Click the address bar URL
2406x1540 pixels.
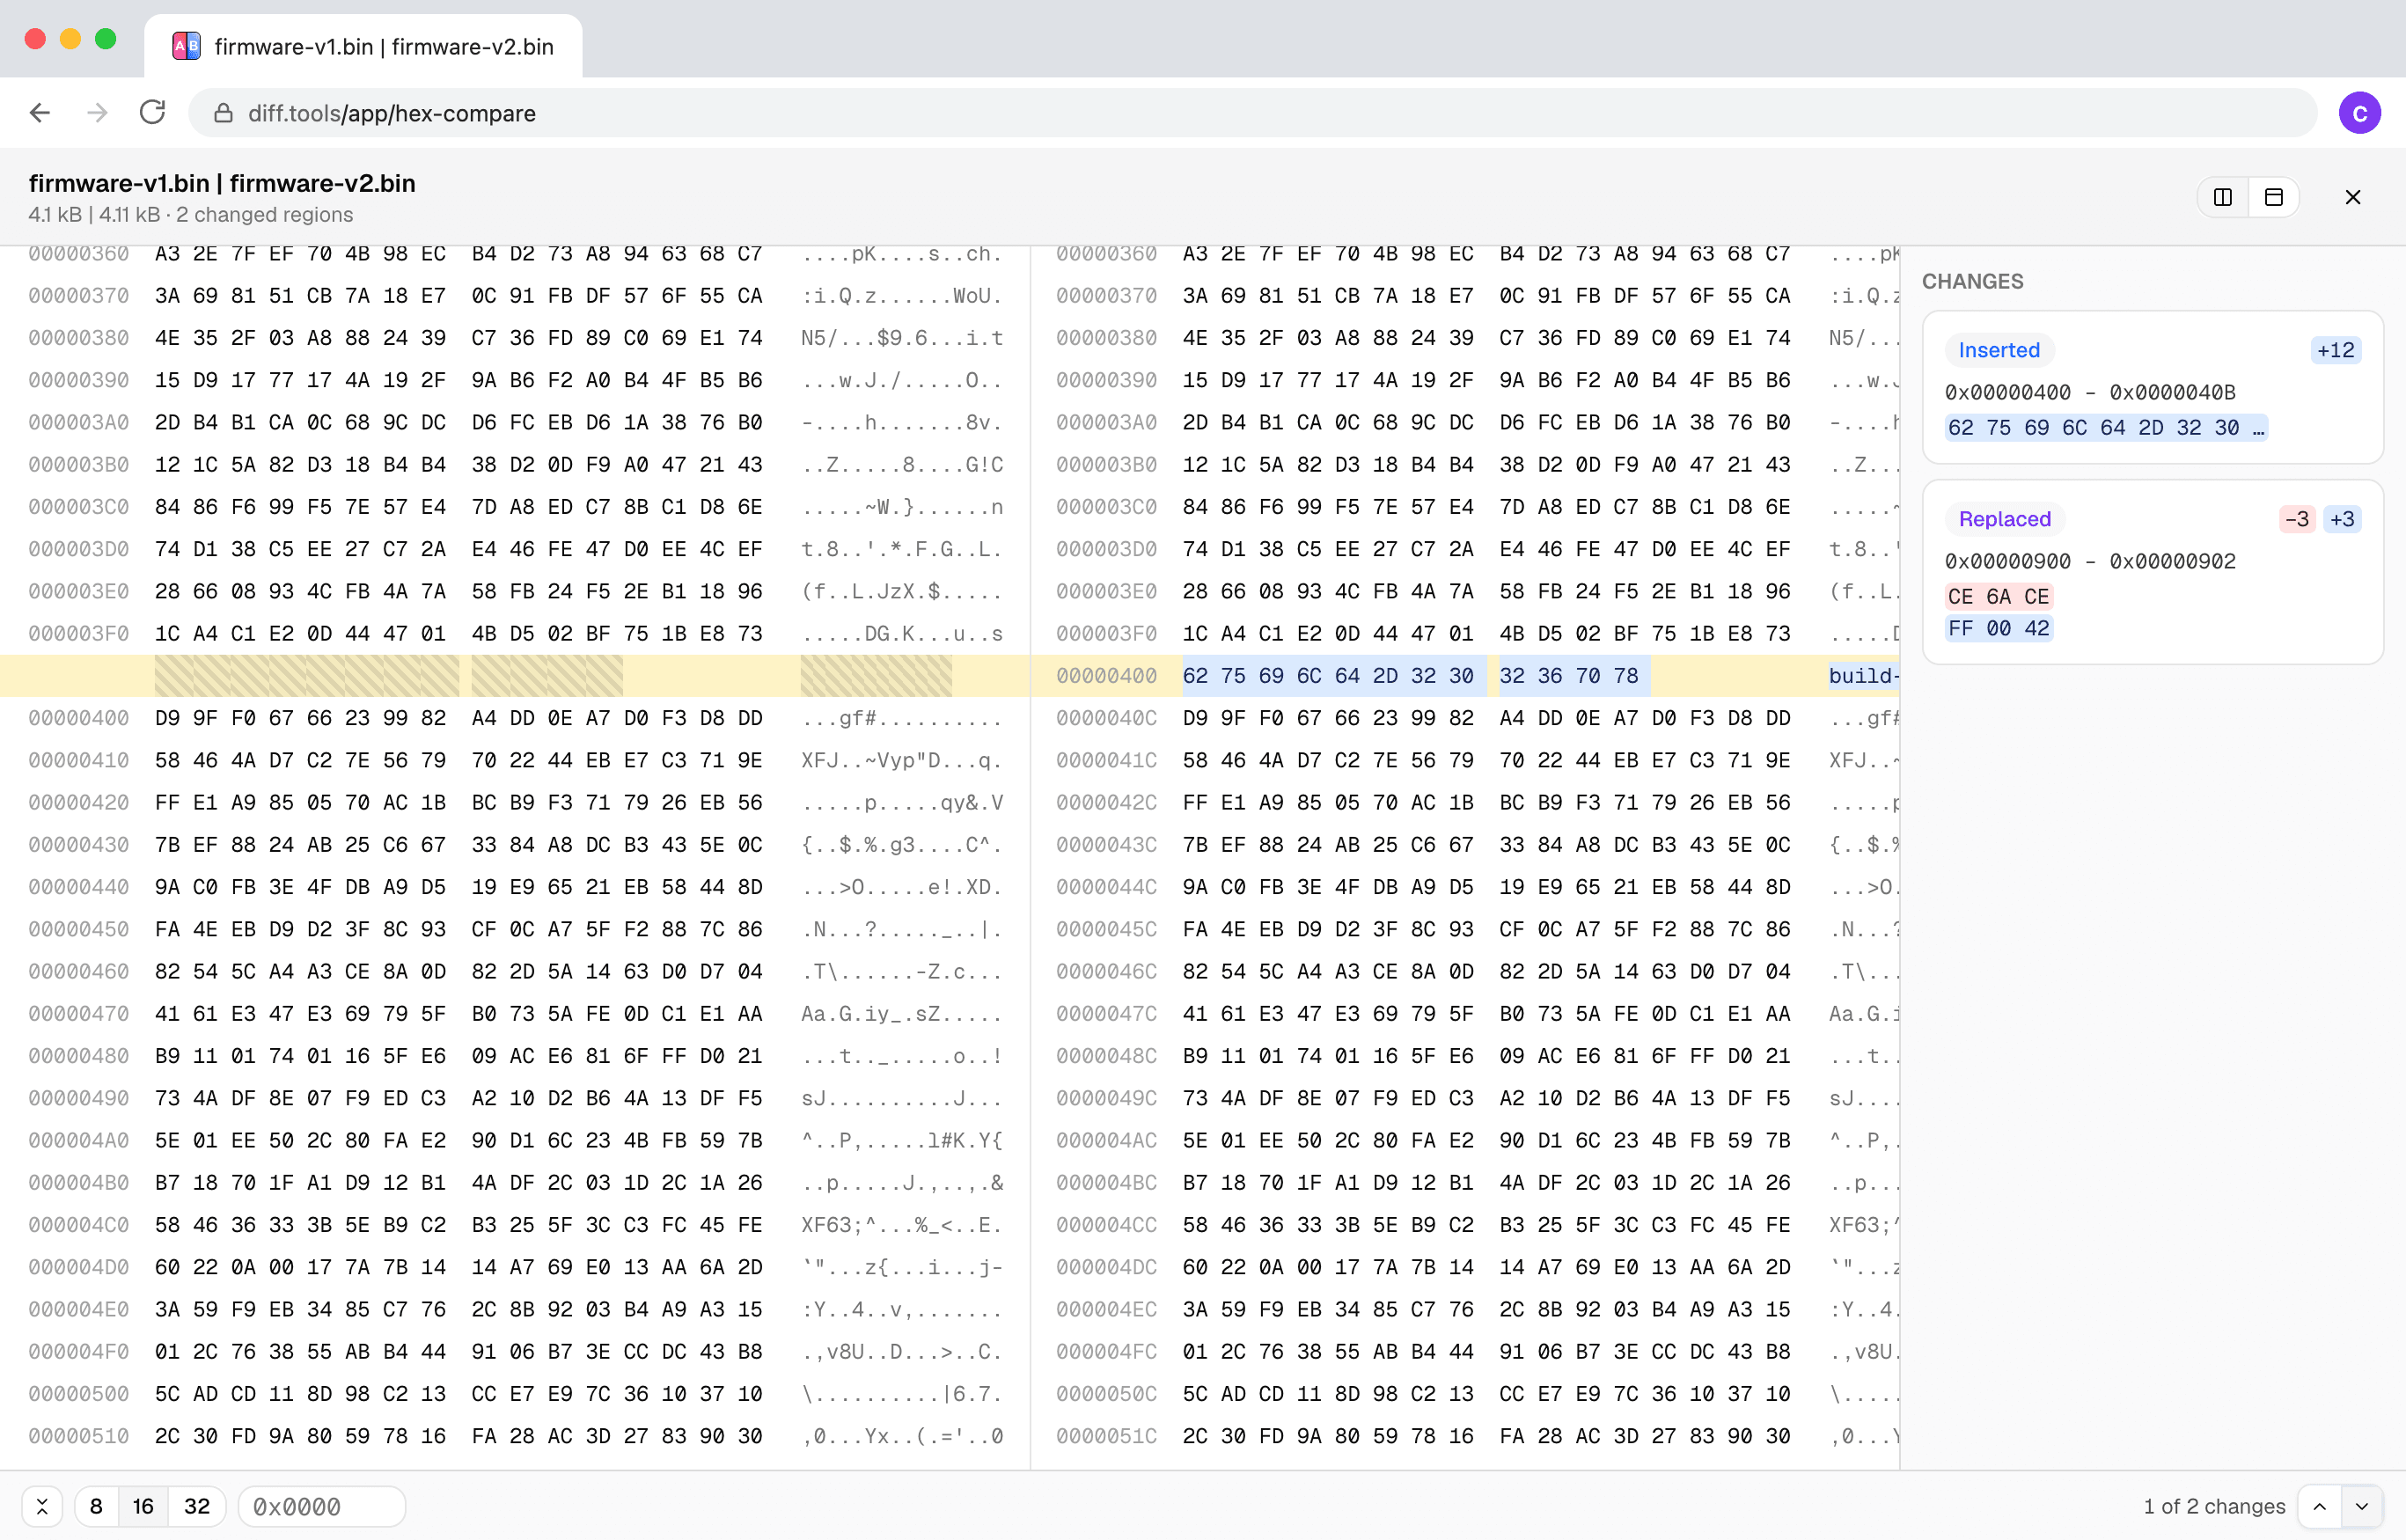pos(391,113)
